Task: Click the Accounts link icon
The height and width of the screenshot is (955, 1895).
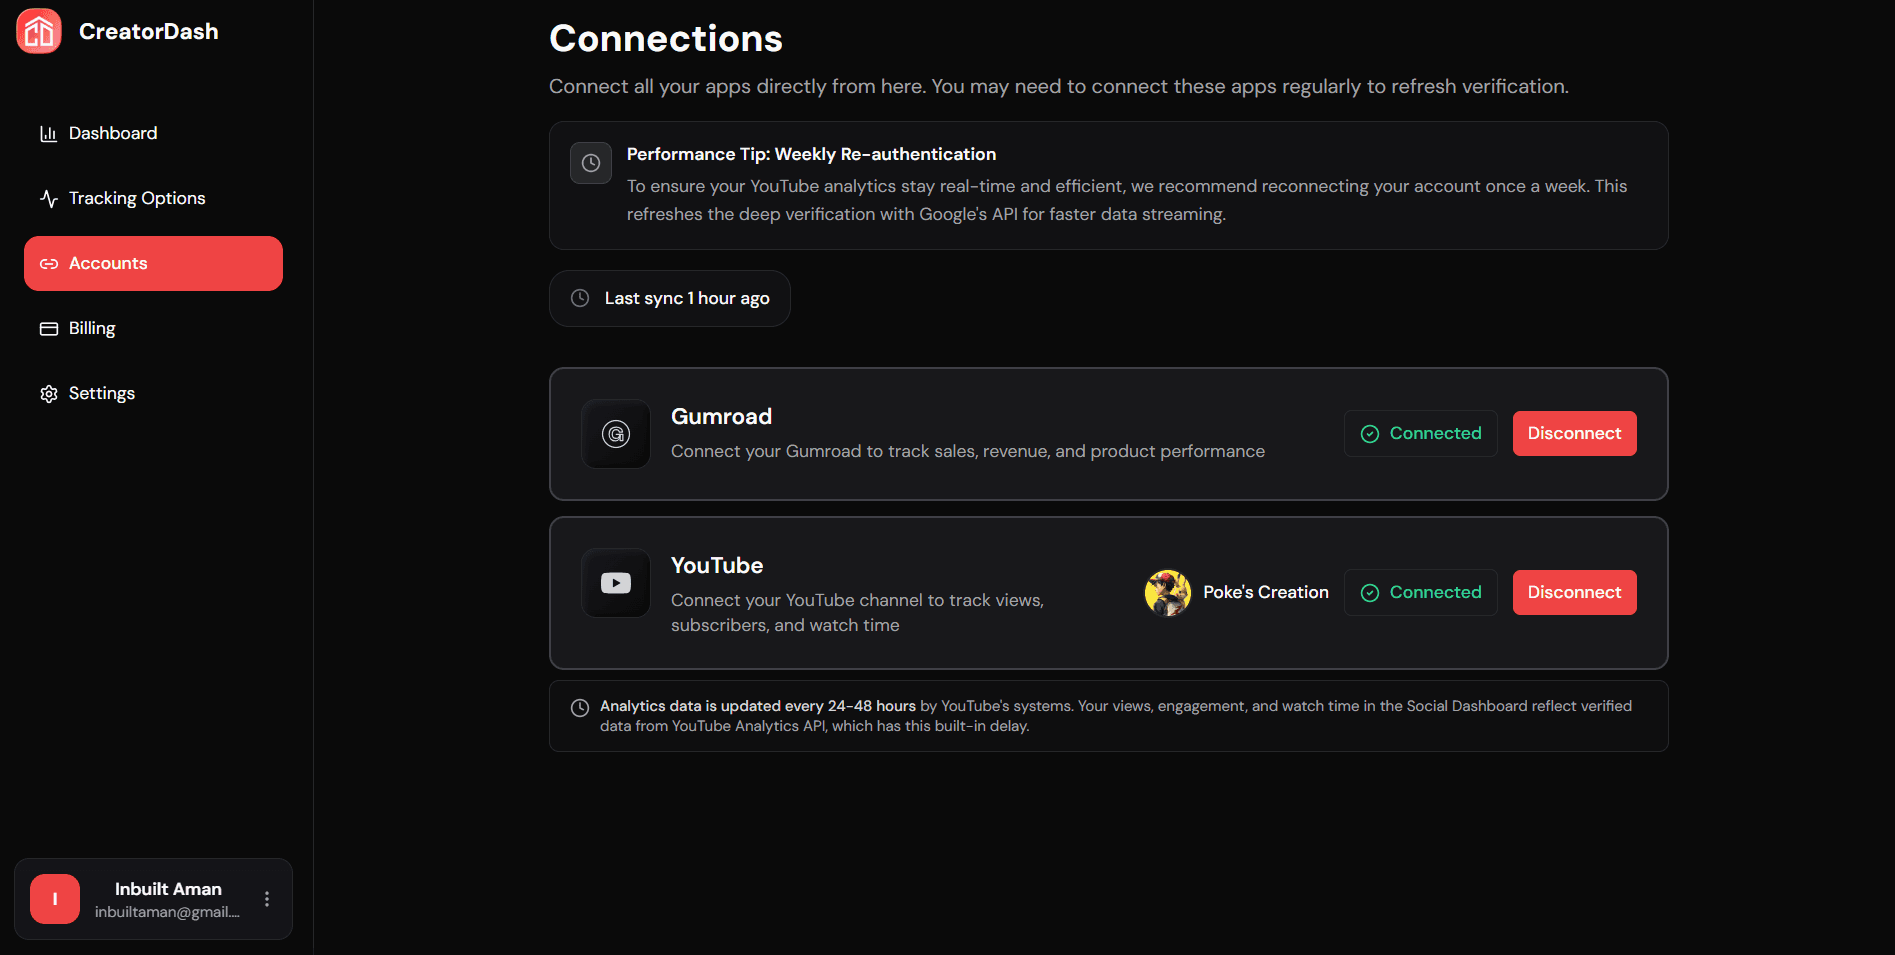Action: point(48,264)
